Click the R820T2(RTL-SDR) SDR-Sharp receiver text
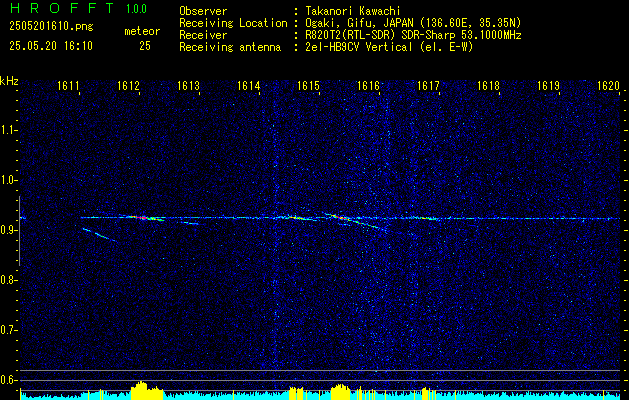Screen dimensions: 629x400 [381, 35]
